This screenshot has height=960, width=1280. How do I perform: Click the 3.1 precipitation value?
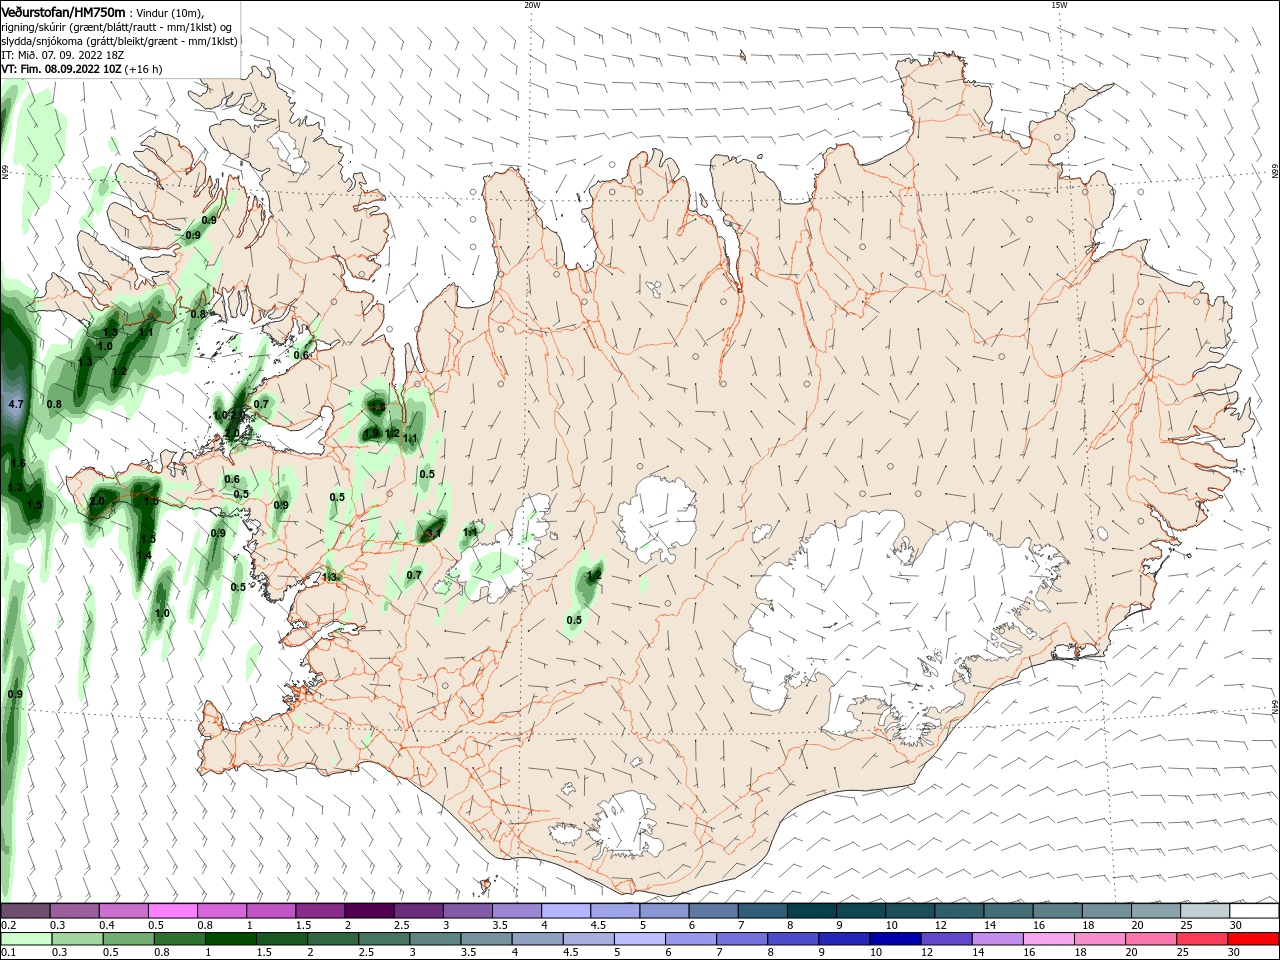(x=433, y=534)
